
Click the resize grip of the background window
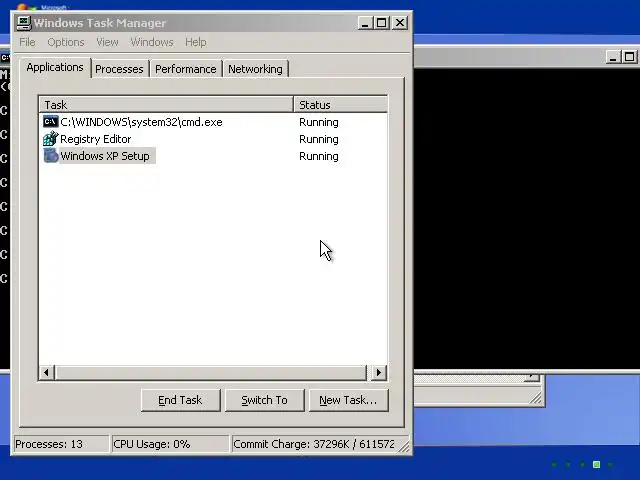[536, 398]
